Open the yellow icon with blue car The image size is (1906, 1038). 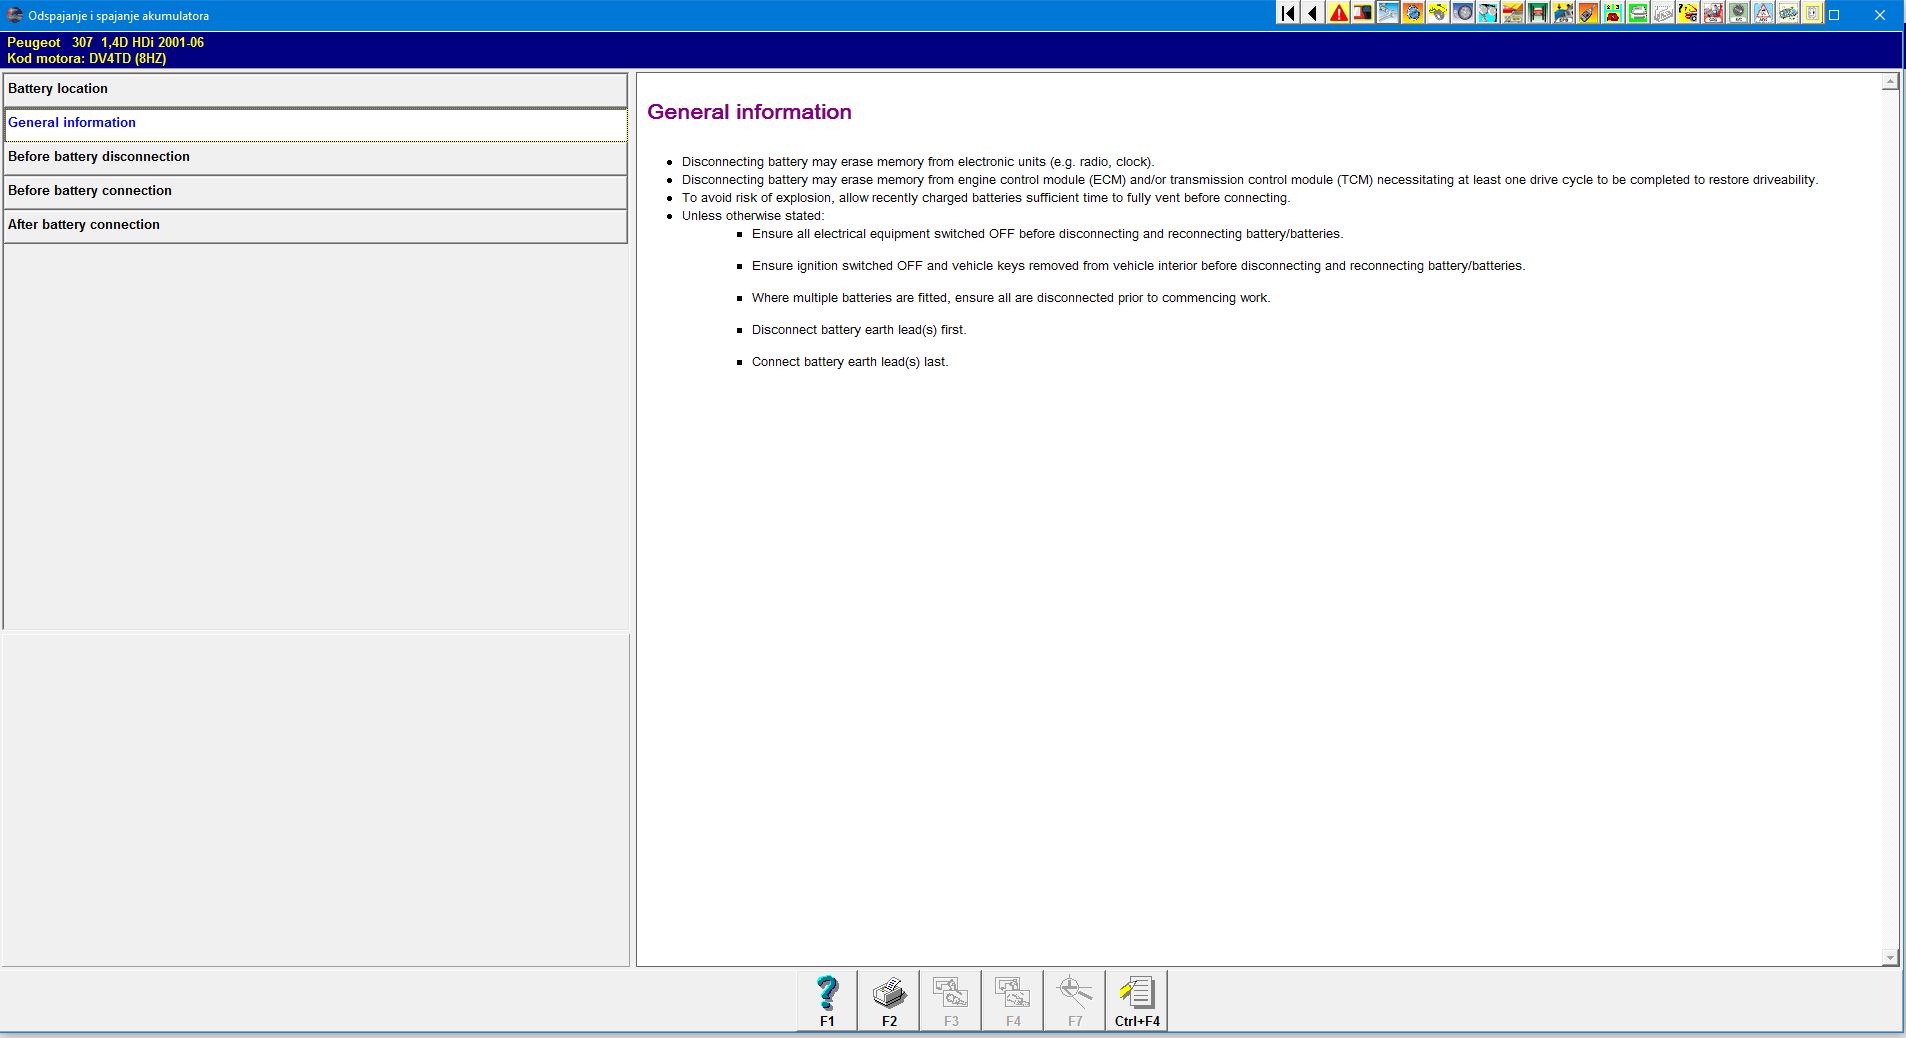(x=1563, y=13)
